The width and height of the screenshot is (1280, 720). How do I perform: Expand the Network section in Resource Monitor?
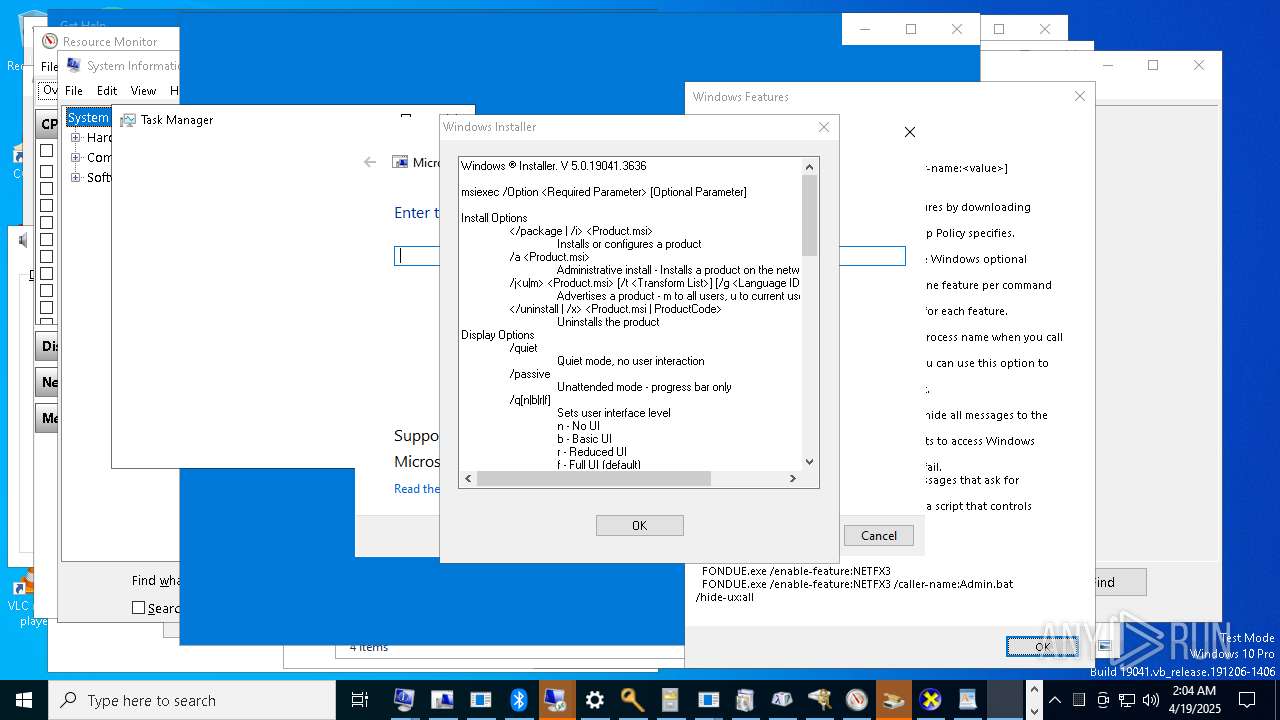coord(48,382)
